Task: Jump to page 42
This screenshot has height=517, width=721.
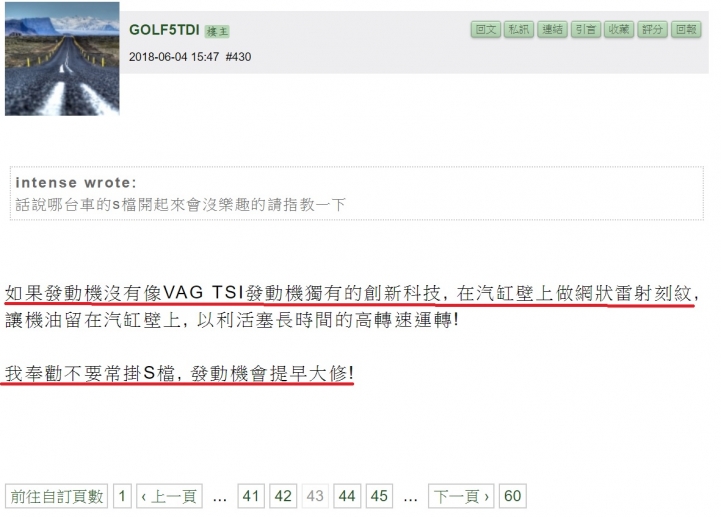Action: click(x=283, y=496)
